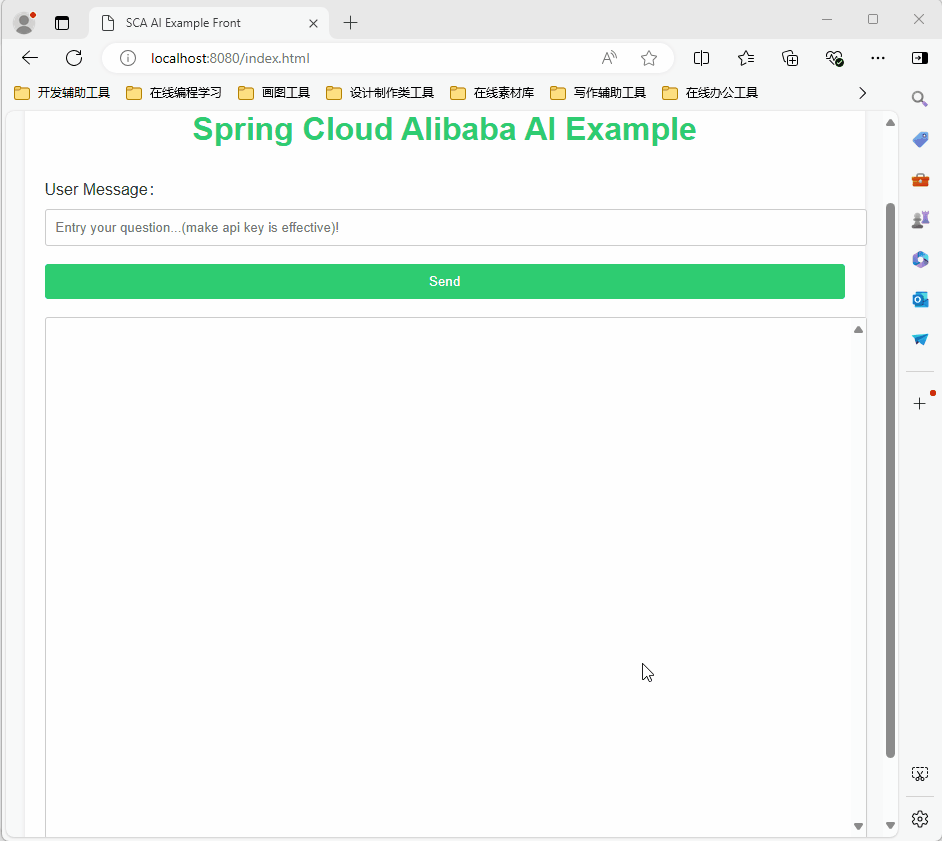
Task: Add current page to favorites
Action: [x=648, y=58]
